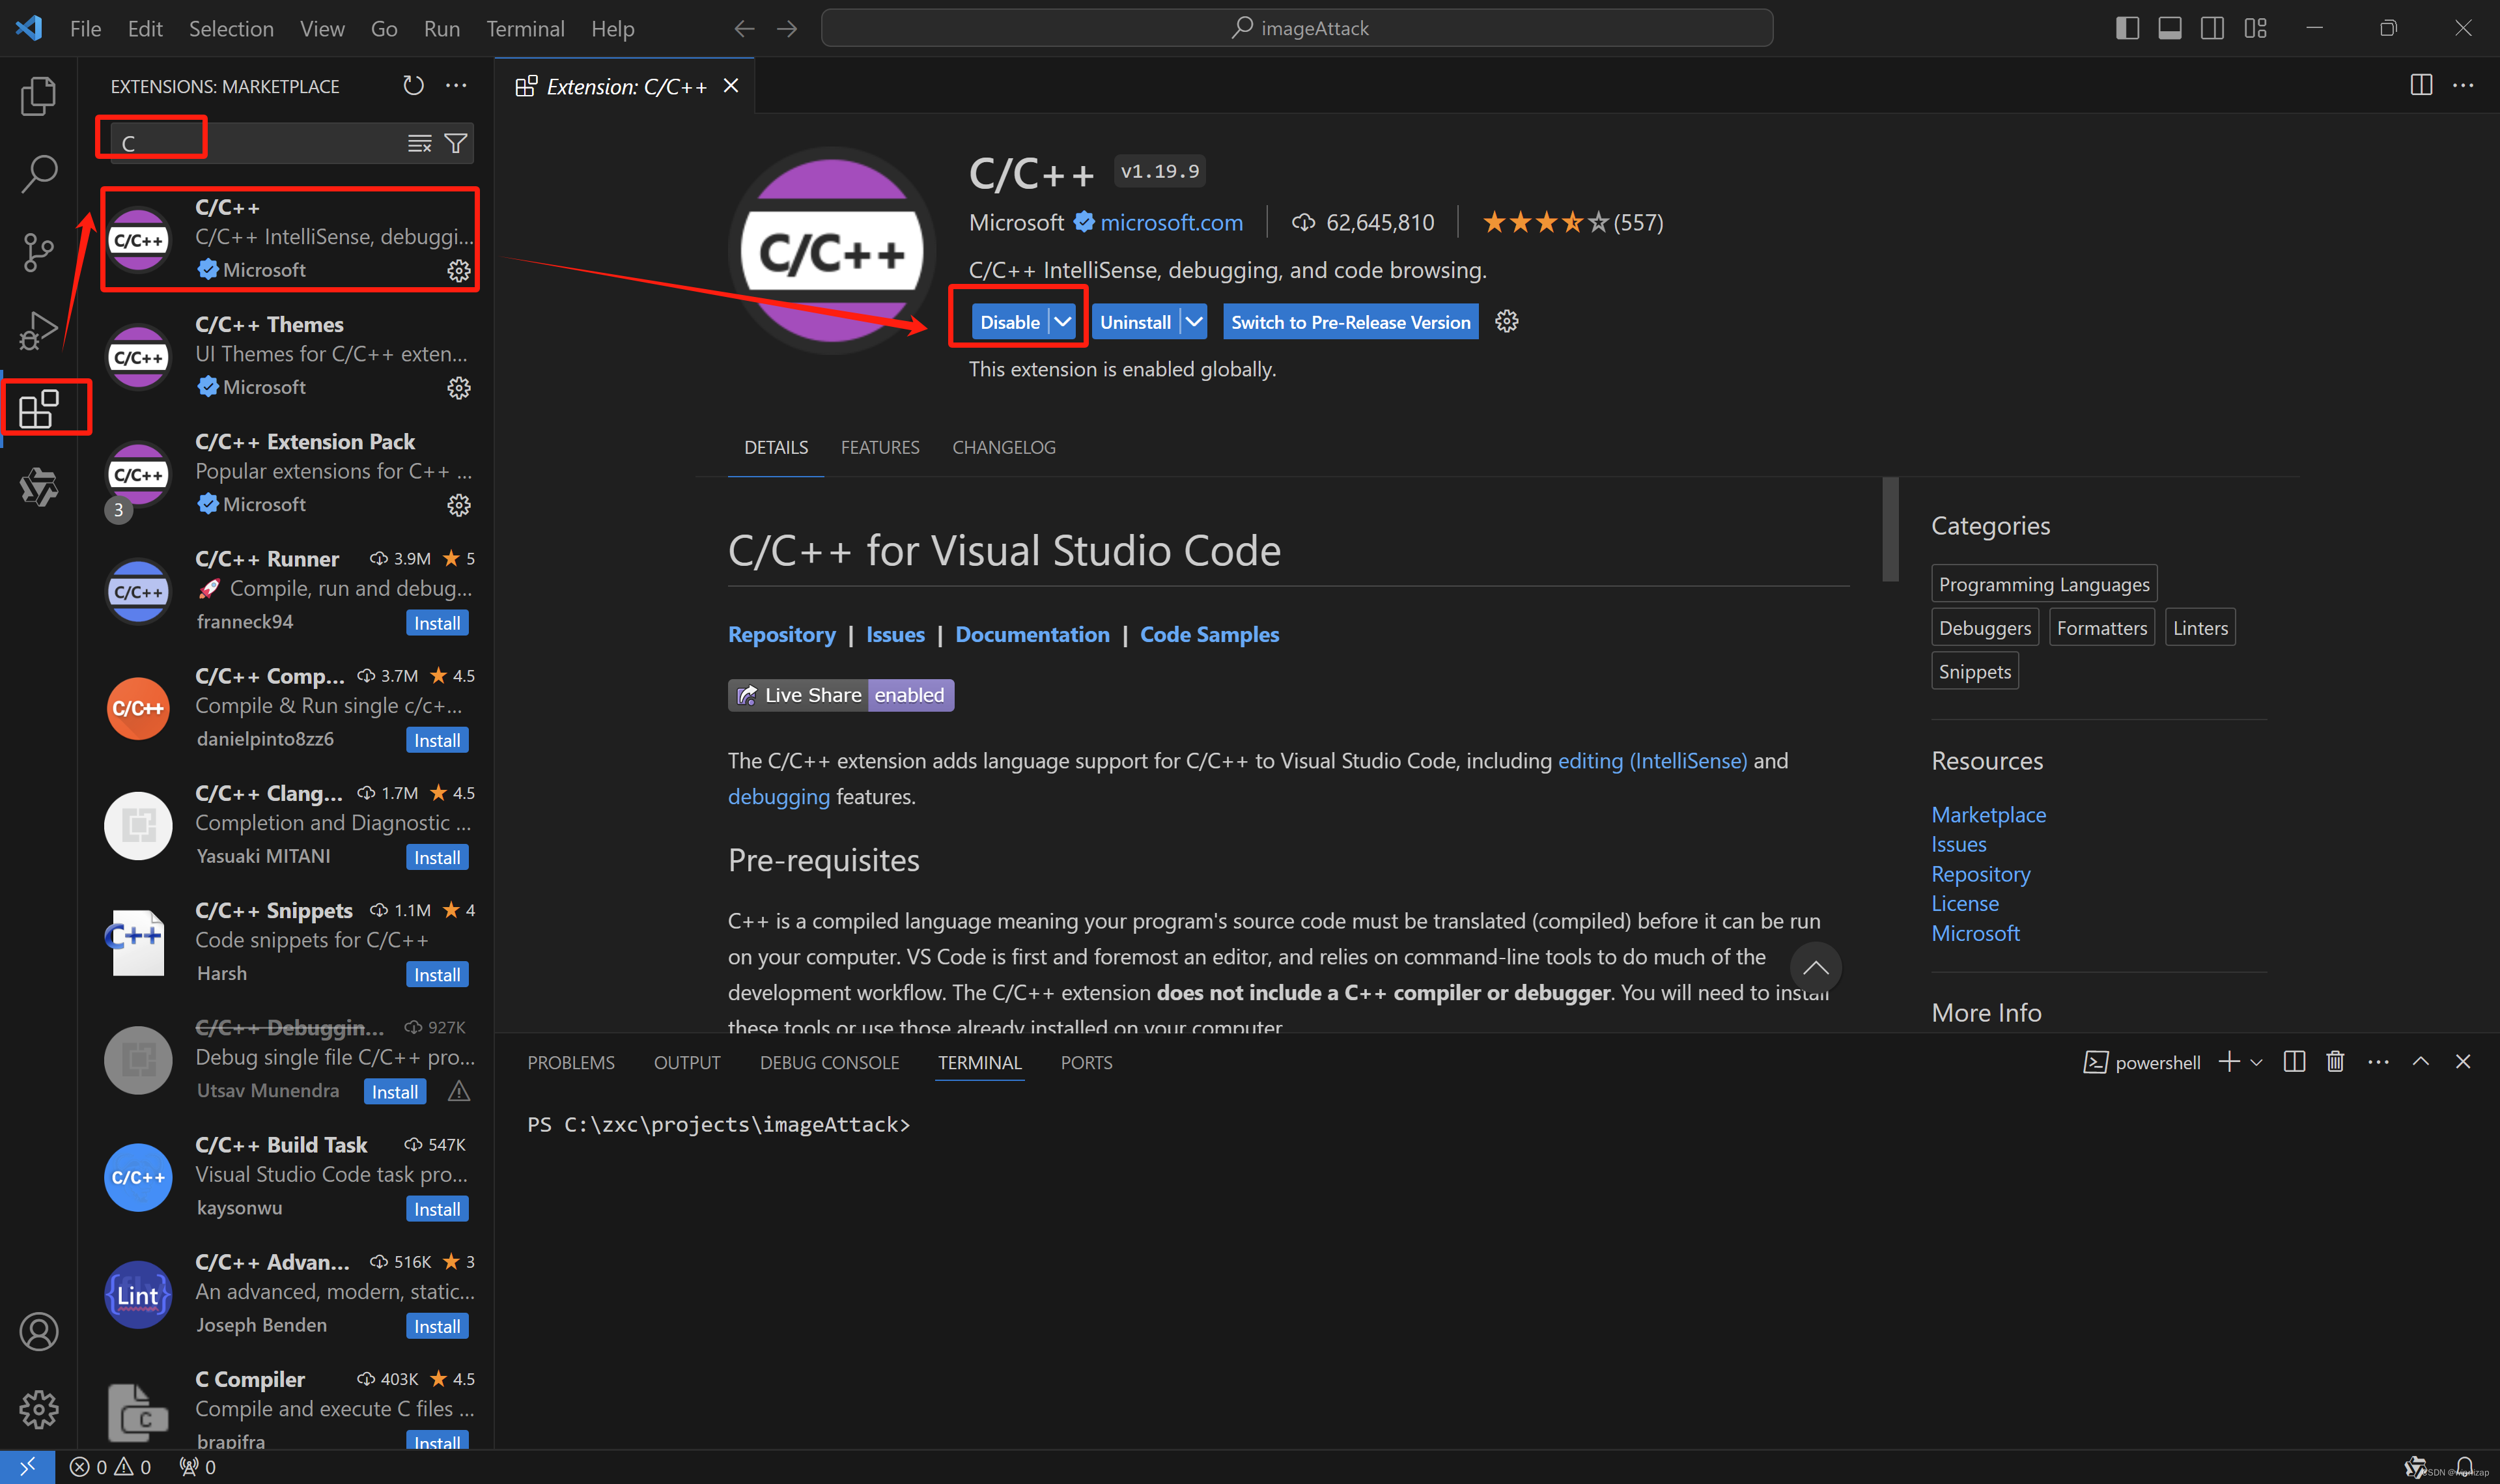Open the Selection menu
The image size is (2500, 1484).
(231, 28)
